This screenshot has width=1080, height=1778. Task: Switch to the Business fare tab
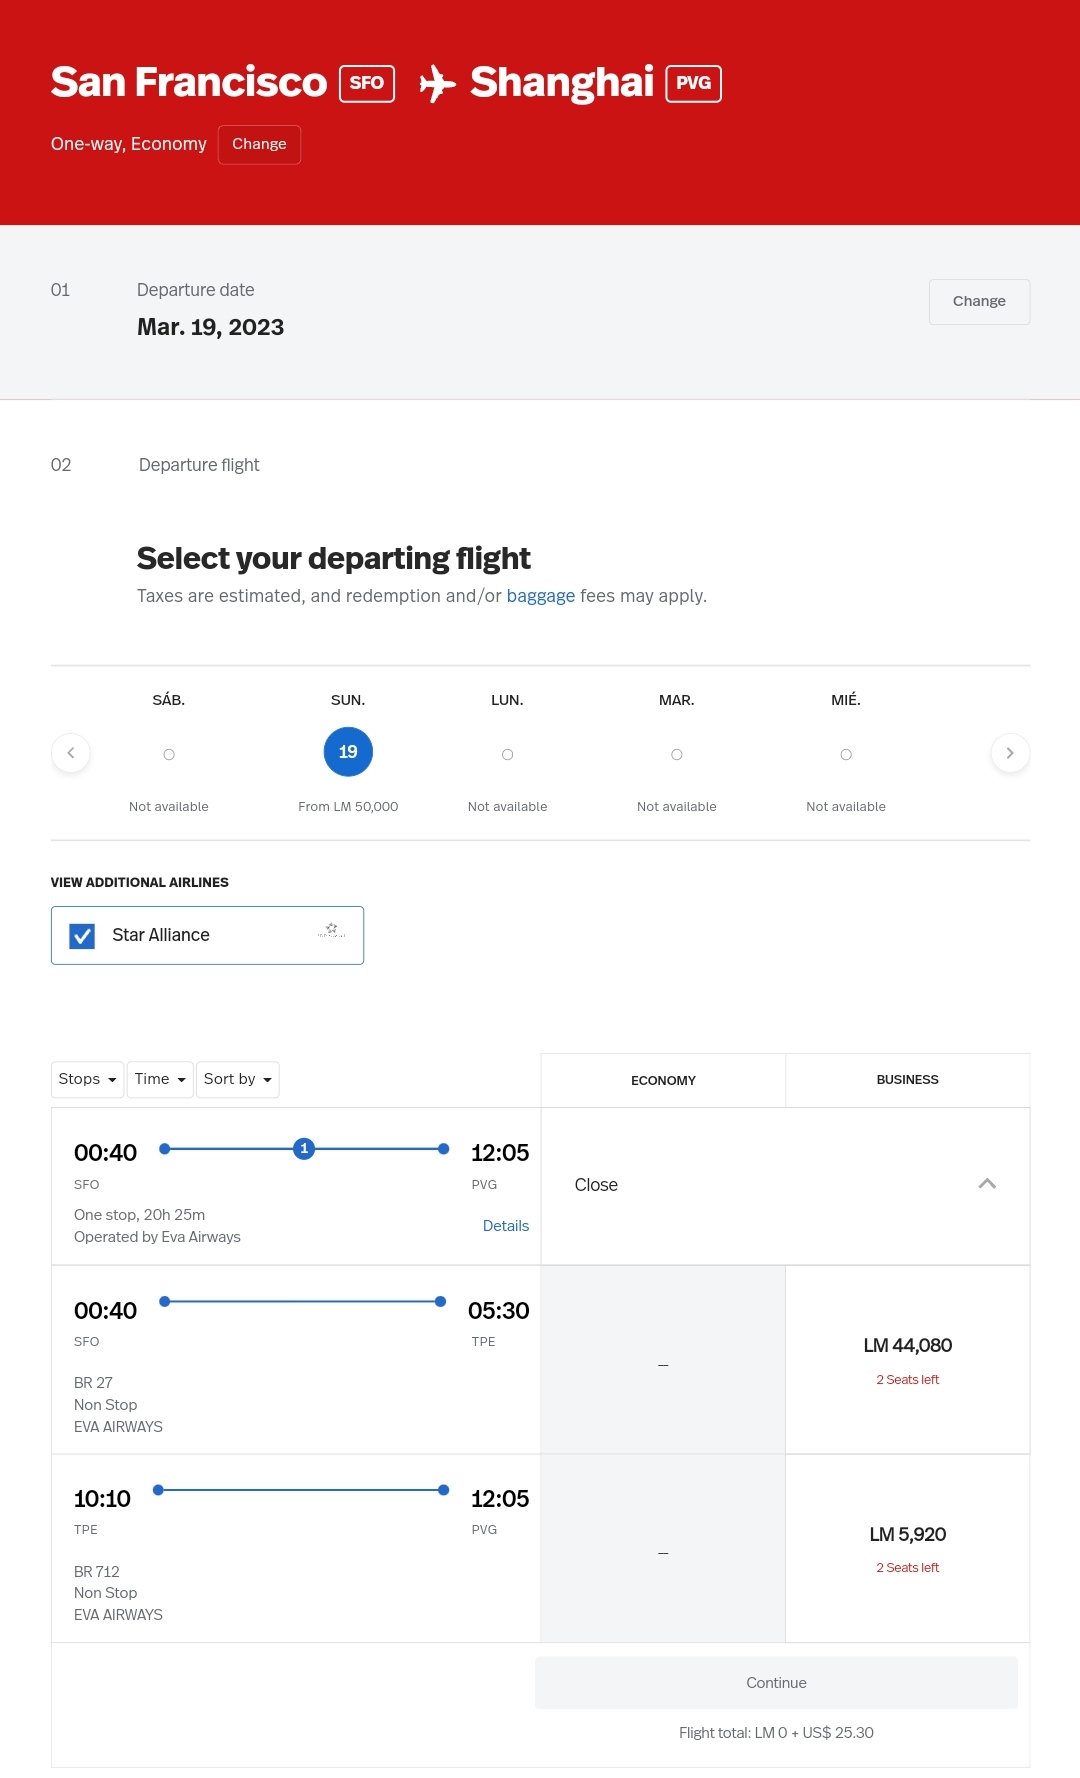[907, 1080]
